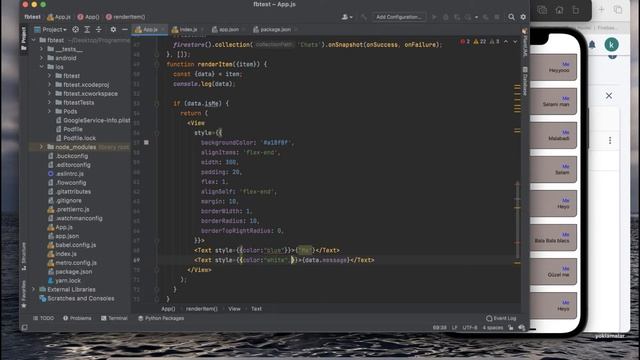Open the Event Log

tap(501, 318)
